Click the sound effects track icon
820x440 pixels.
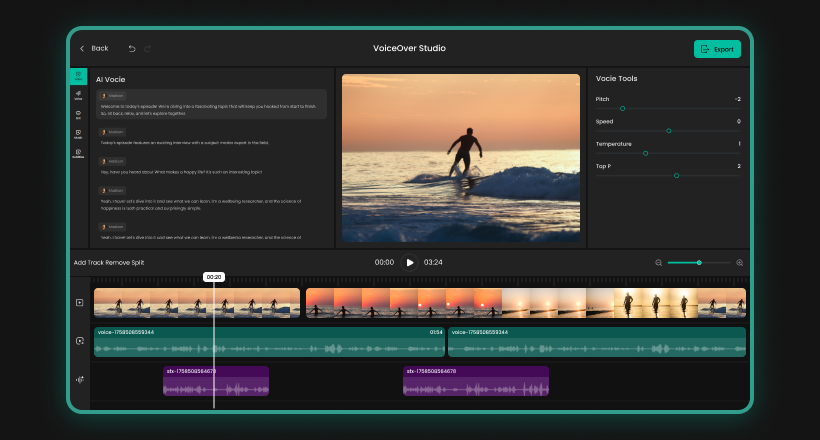(79, 380)
